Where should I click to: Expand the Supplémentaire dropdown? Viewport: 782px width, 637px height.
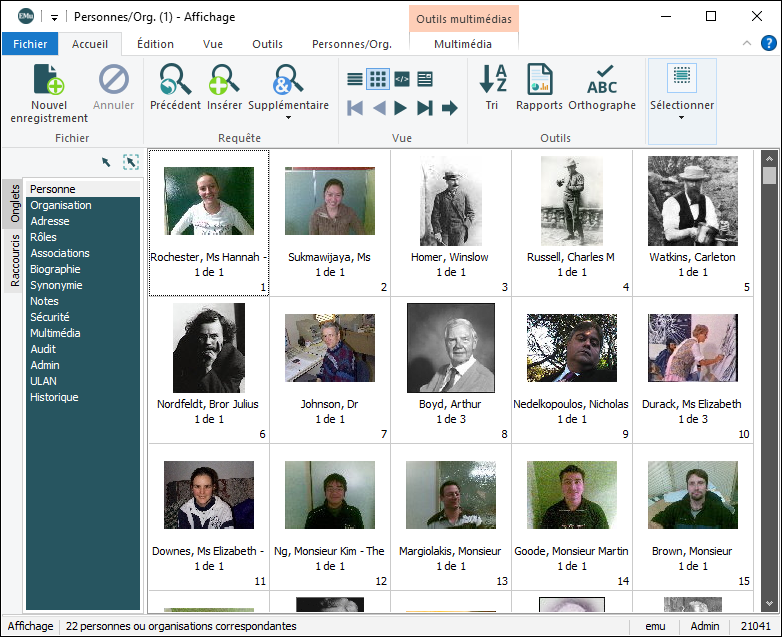pos(288,118)
